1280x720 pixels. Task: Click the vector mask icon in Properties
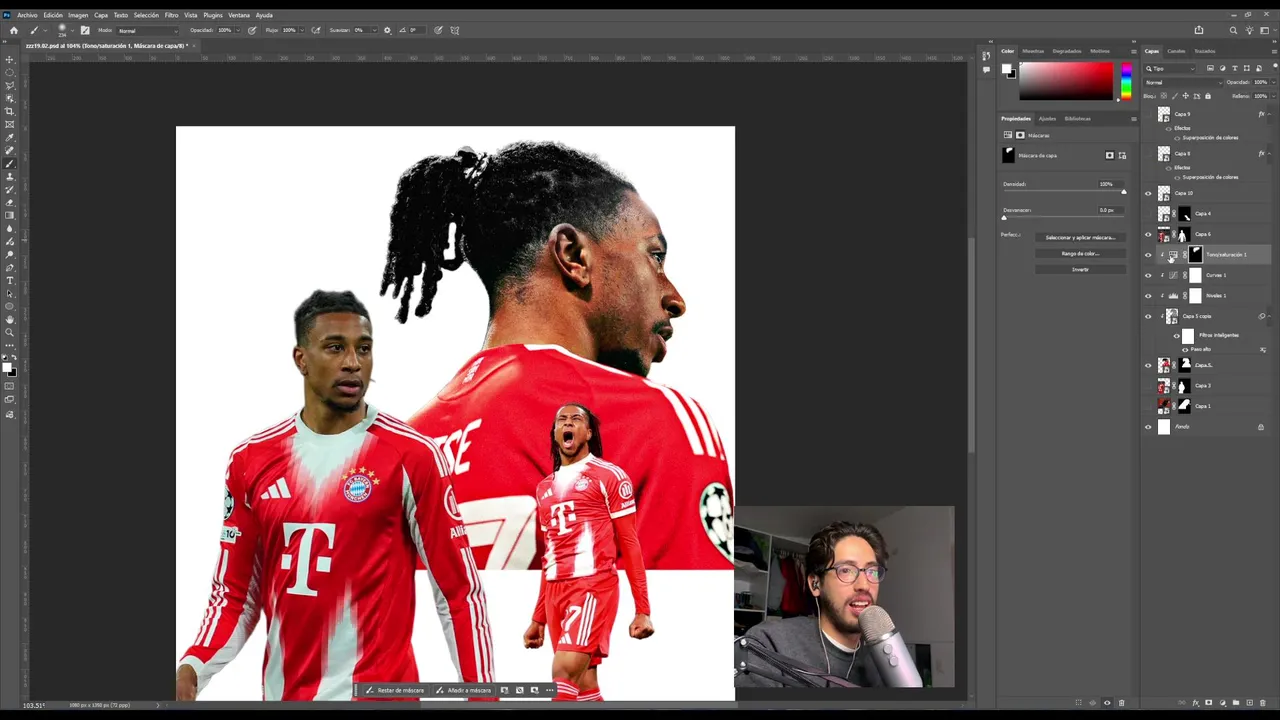pos(1122,156)
